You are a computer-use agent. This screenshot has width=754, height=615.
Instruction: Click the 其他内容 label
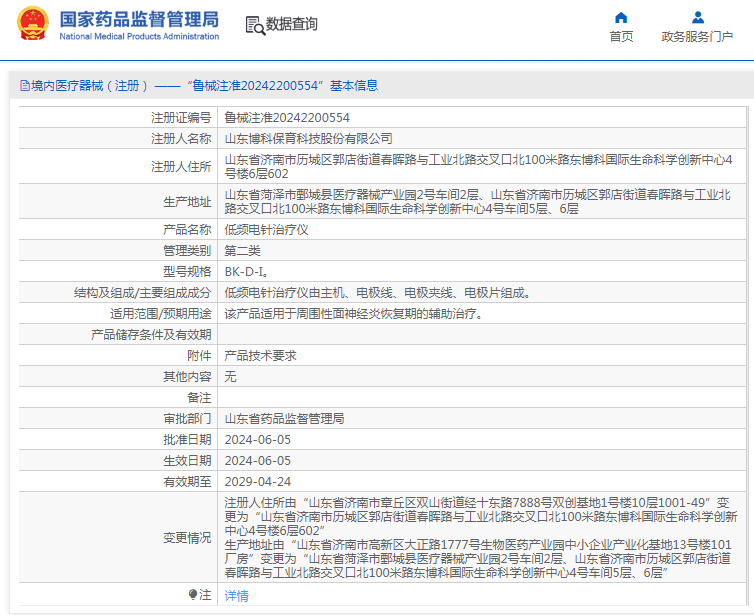click(x=187, y=377)
